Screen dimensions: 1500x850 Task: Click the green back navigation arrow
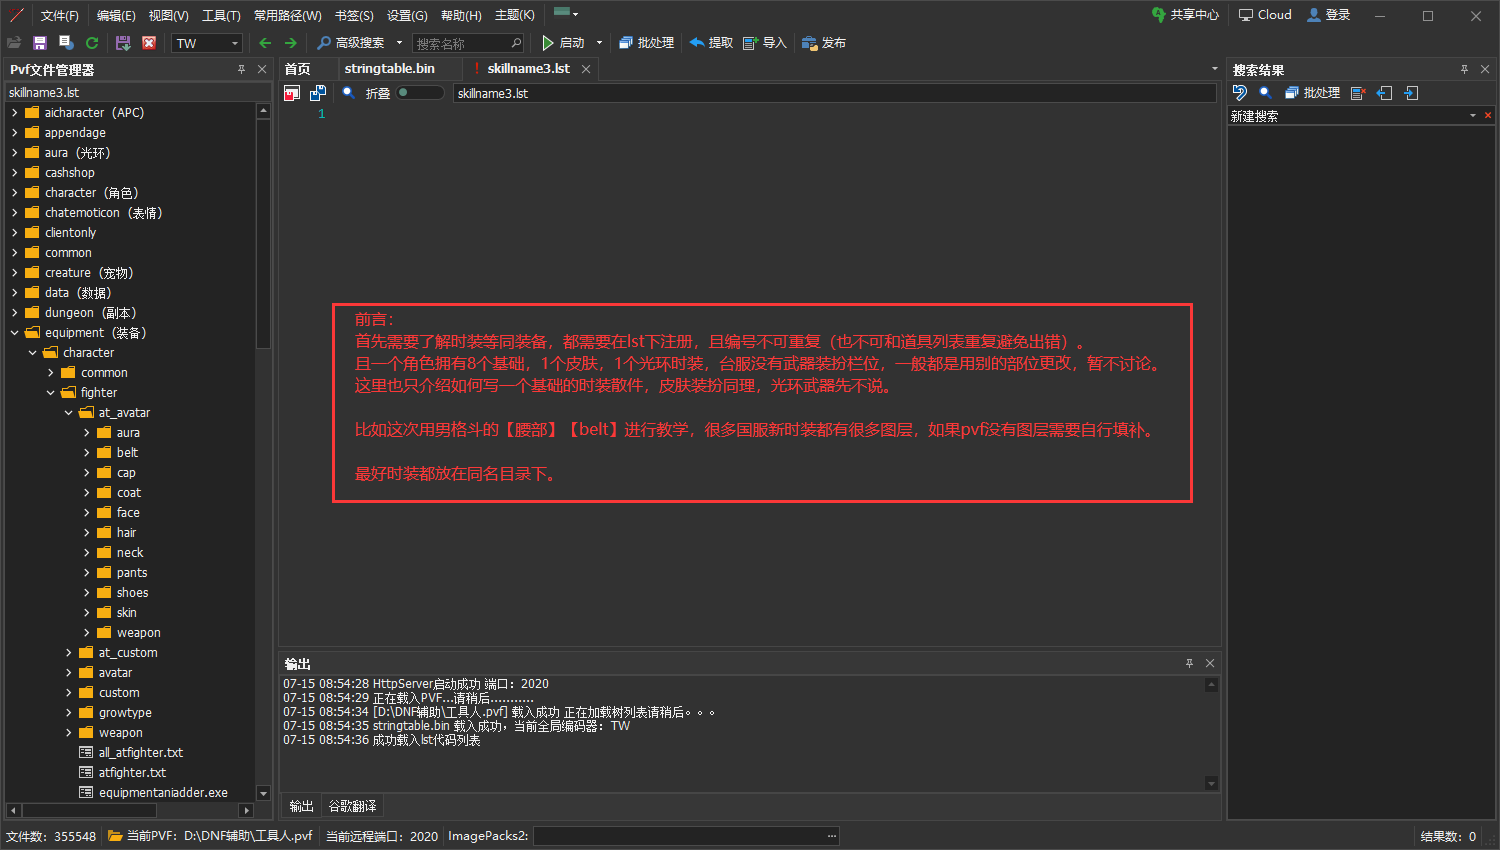click(265, 43)
